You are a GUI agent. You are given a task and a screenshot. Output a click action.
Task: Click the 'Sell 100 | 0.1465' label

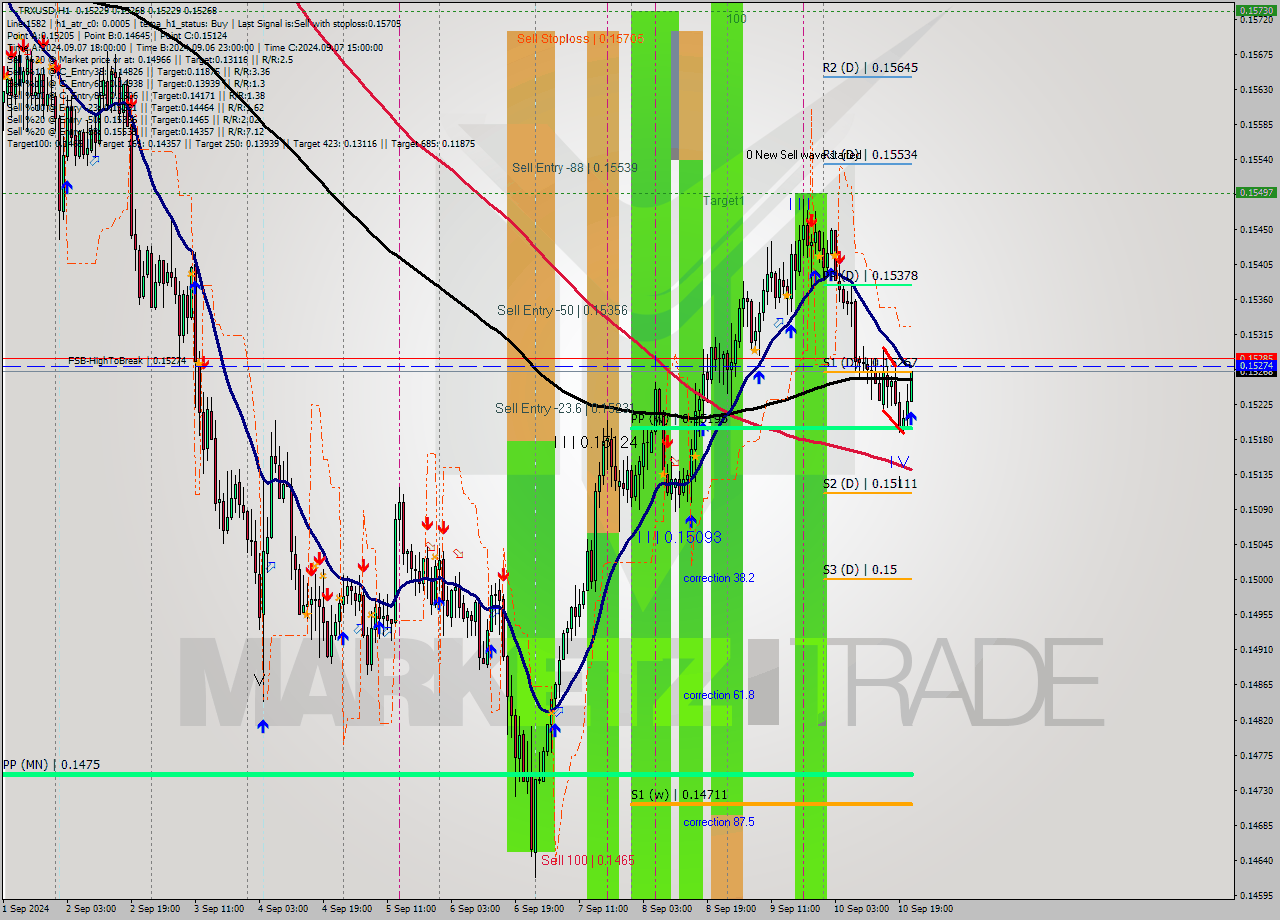point(587,860)
